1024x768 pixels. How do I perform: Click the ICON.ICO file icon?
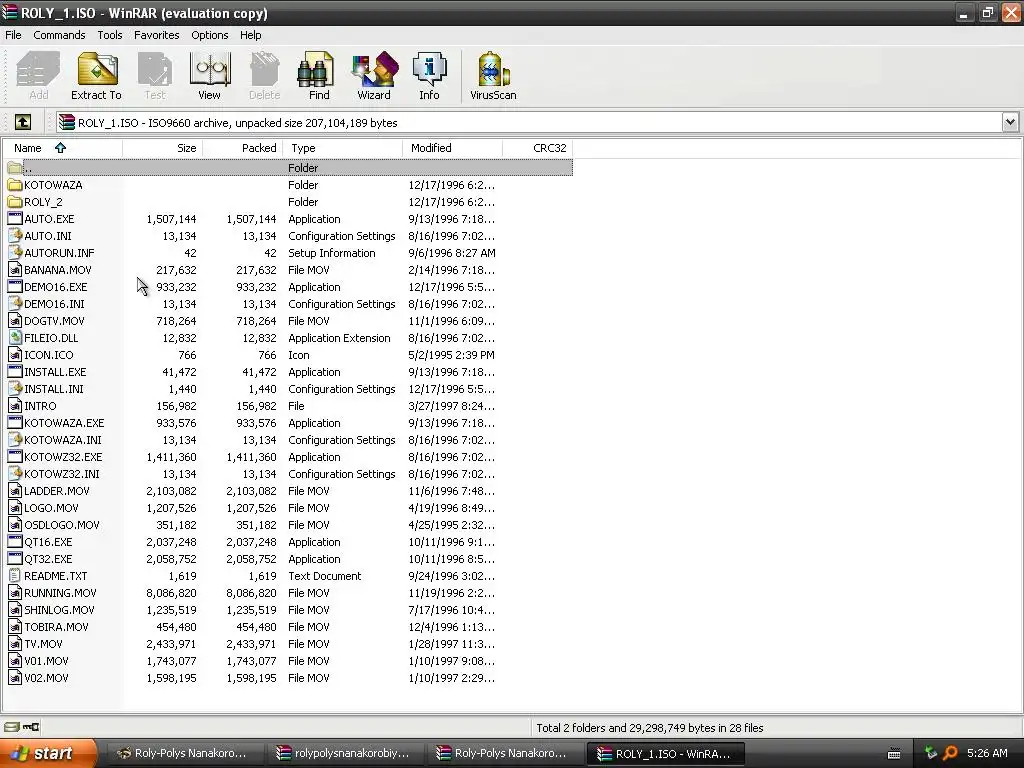(x=14, y=355)
